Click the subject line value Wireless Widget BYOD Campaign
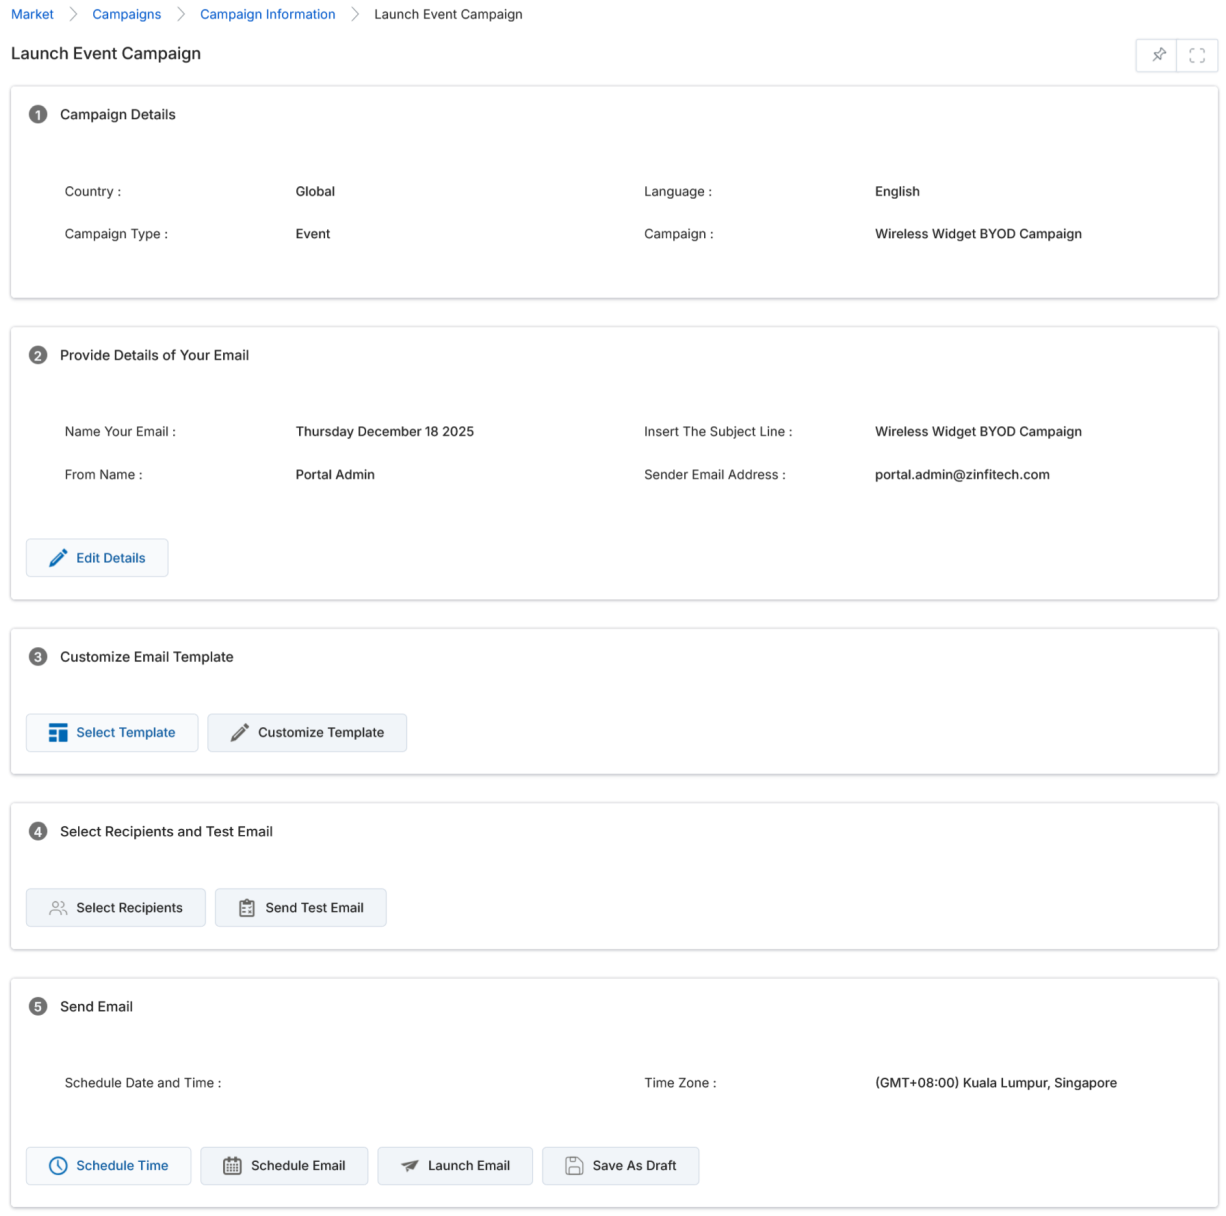The width and height of the screenshot is (1226, 1216). [978, 432]
